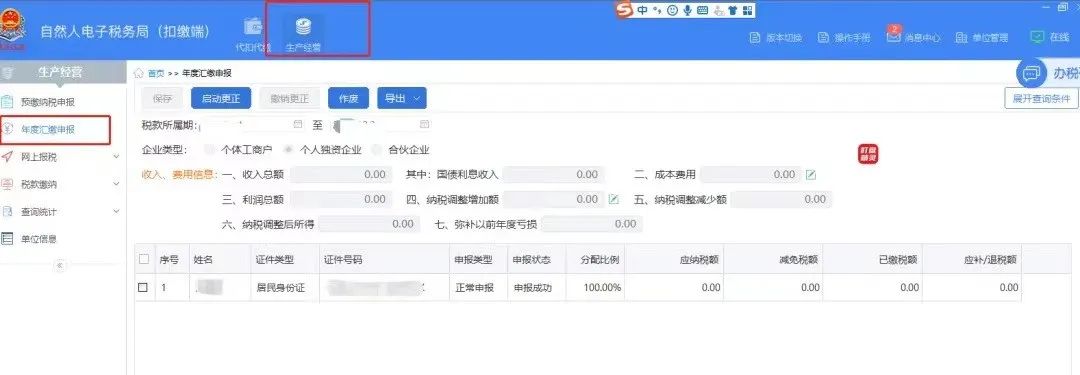The width and height of the screenshot is (1080, 375).
Task: Click the 在线 online support icon
Action: click(1037, 37)
